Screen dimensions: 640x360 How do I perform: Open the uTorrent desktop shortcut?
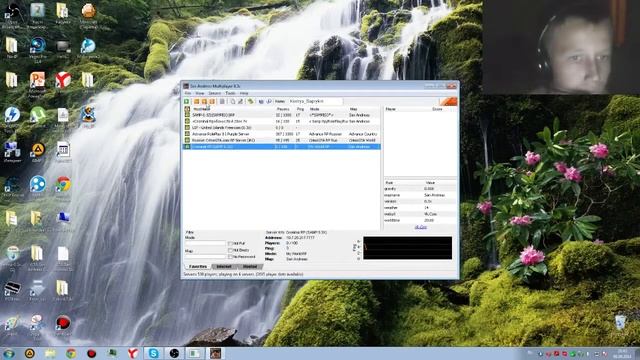pyautogui.click(x=38, y=117)
